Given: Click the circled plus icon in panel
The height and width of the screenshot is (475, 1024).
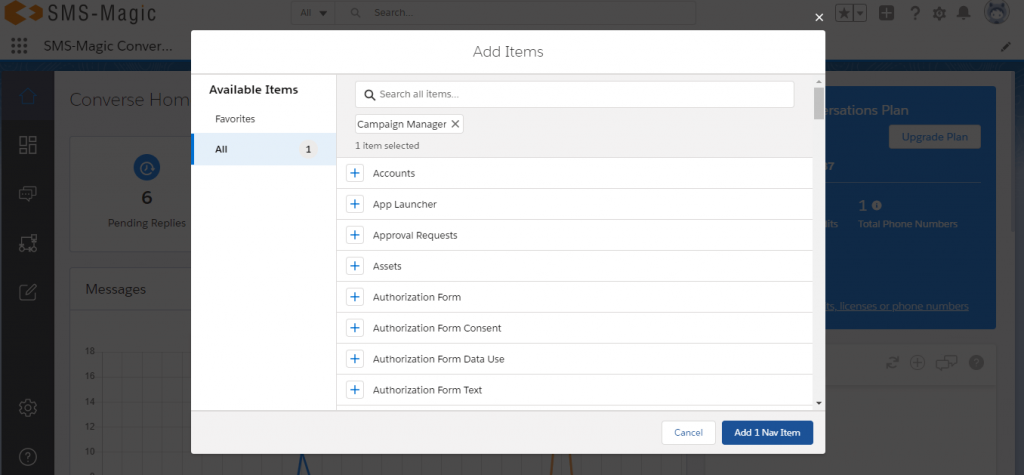Looking at the screenshot, I should (918, 363).
